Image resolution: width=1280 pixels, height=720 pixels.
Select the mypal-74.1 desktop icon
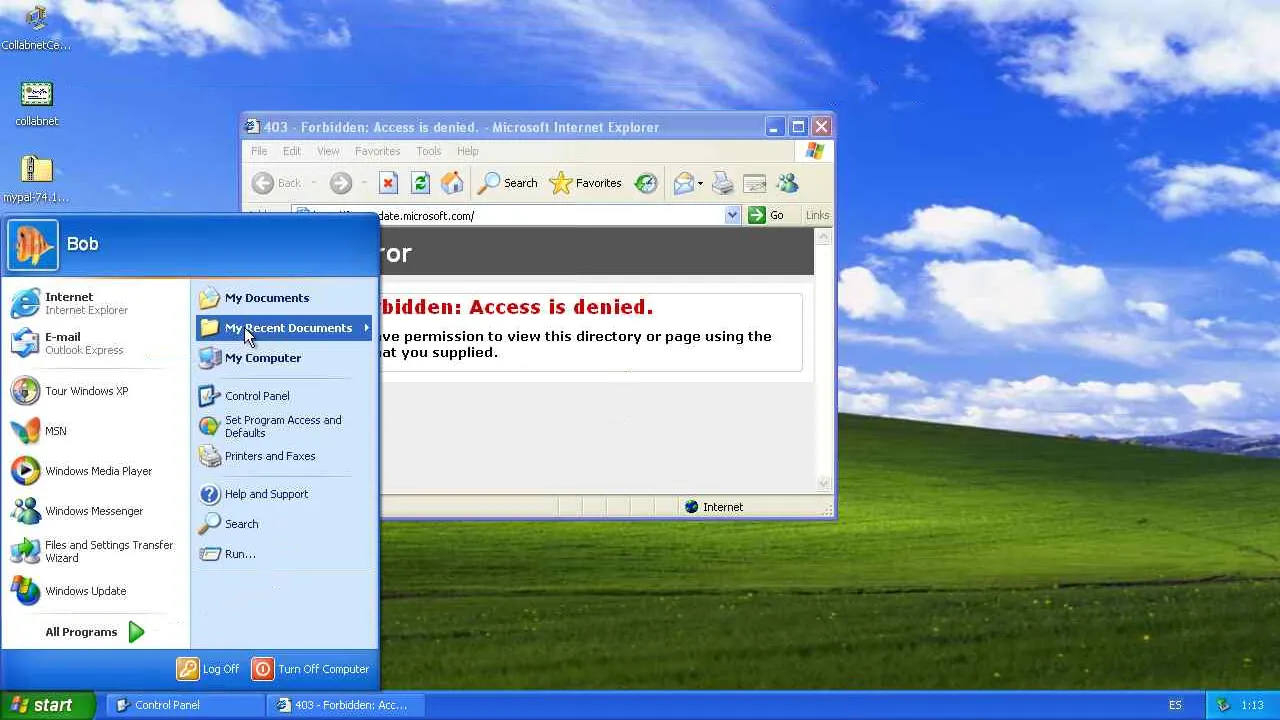coord(36,180)
